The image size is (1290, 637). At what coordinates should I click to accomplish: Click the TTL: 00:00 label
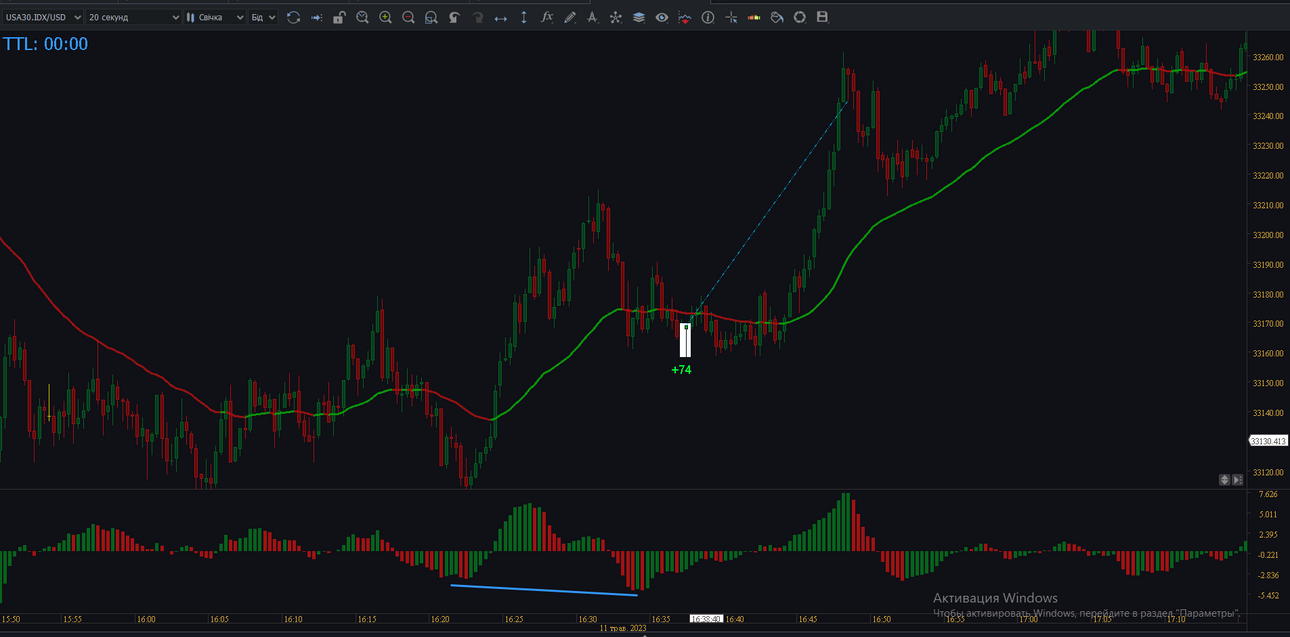click(x=45, y=44)
